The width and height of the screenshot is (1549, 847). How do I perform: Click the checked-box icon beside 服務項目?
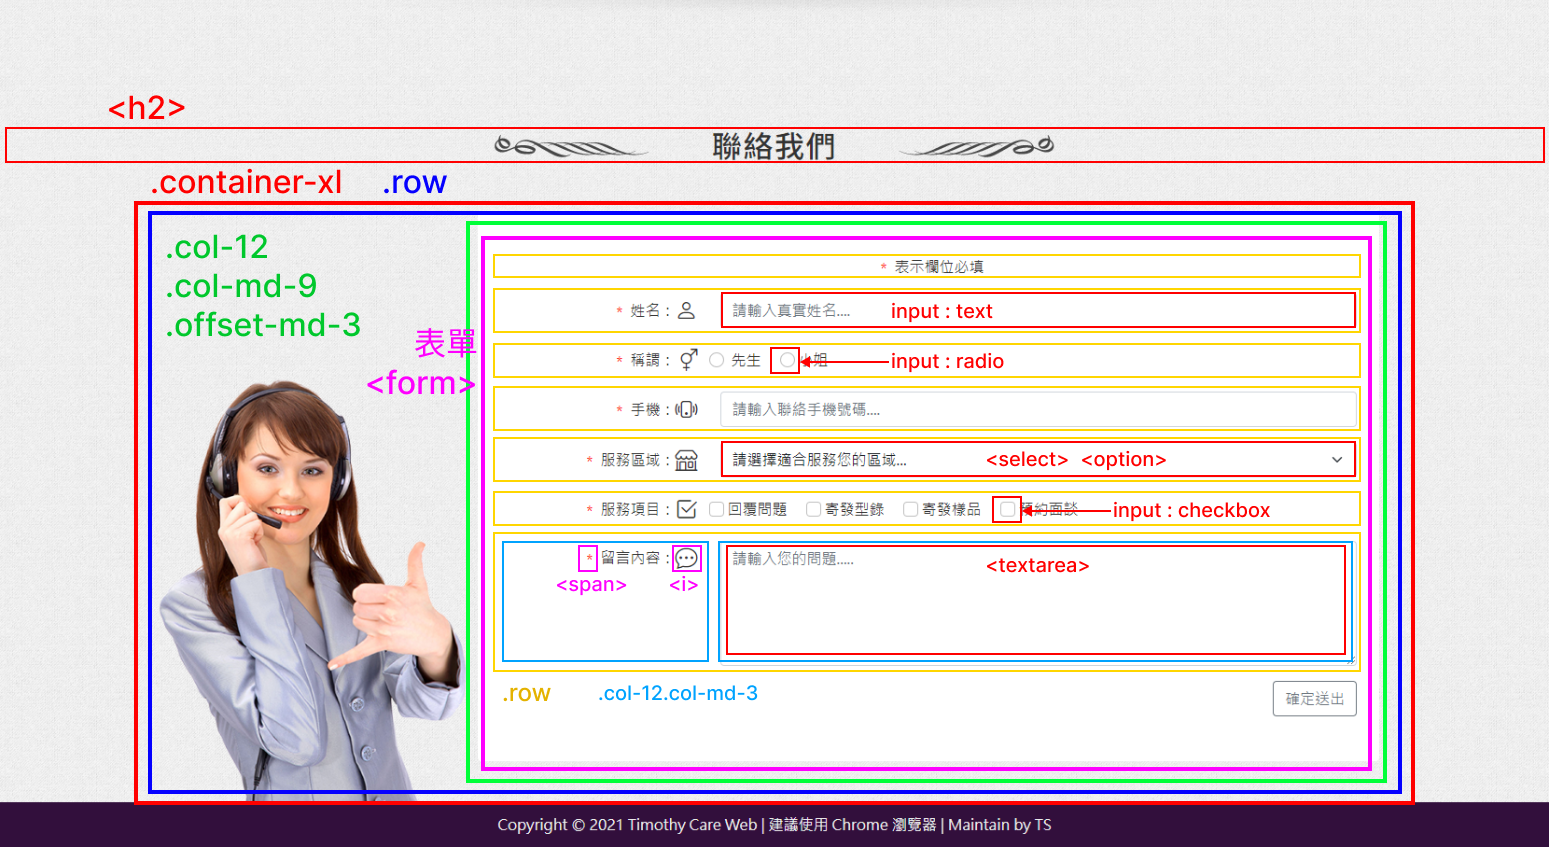686,510
